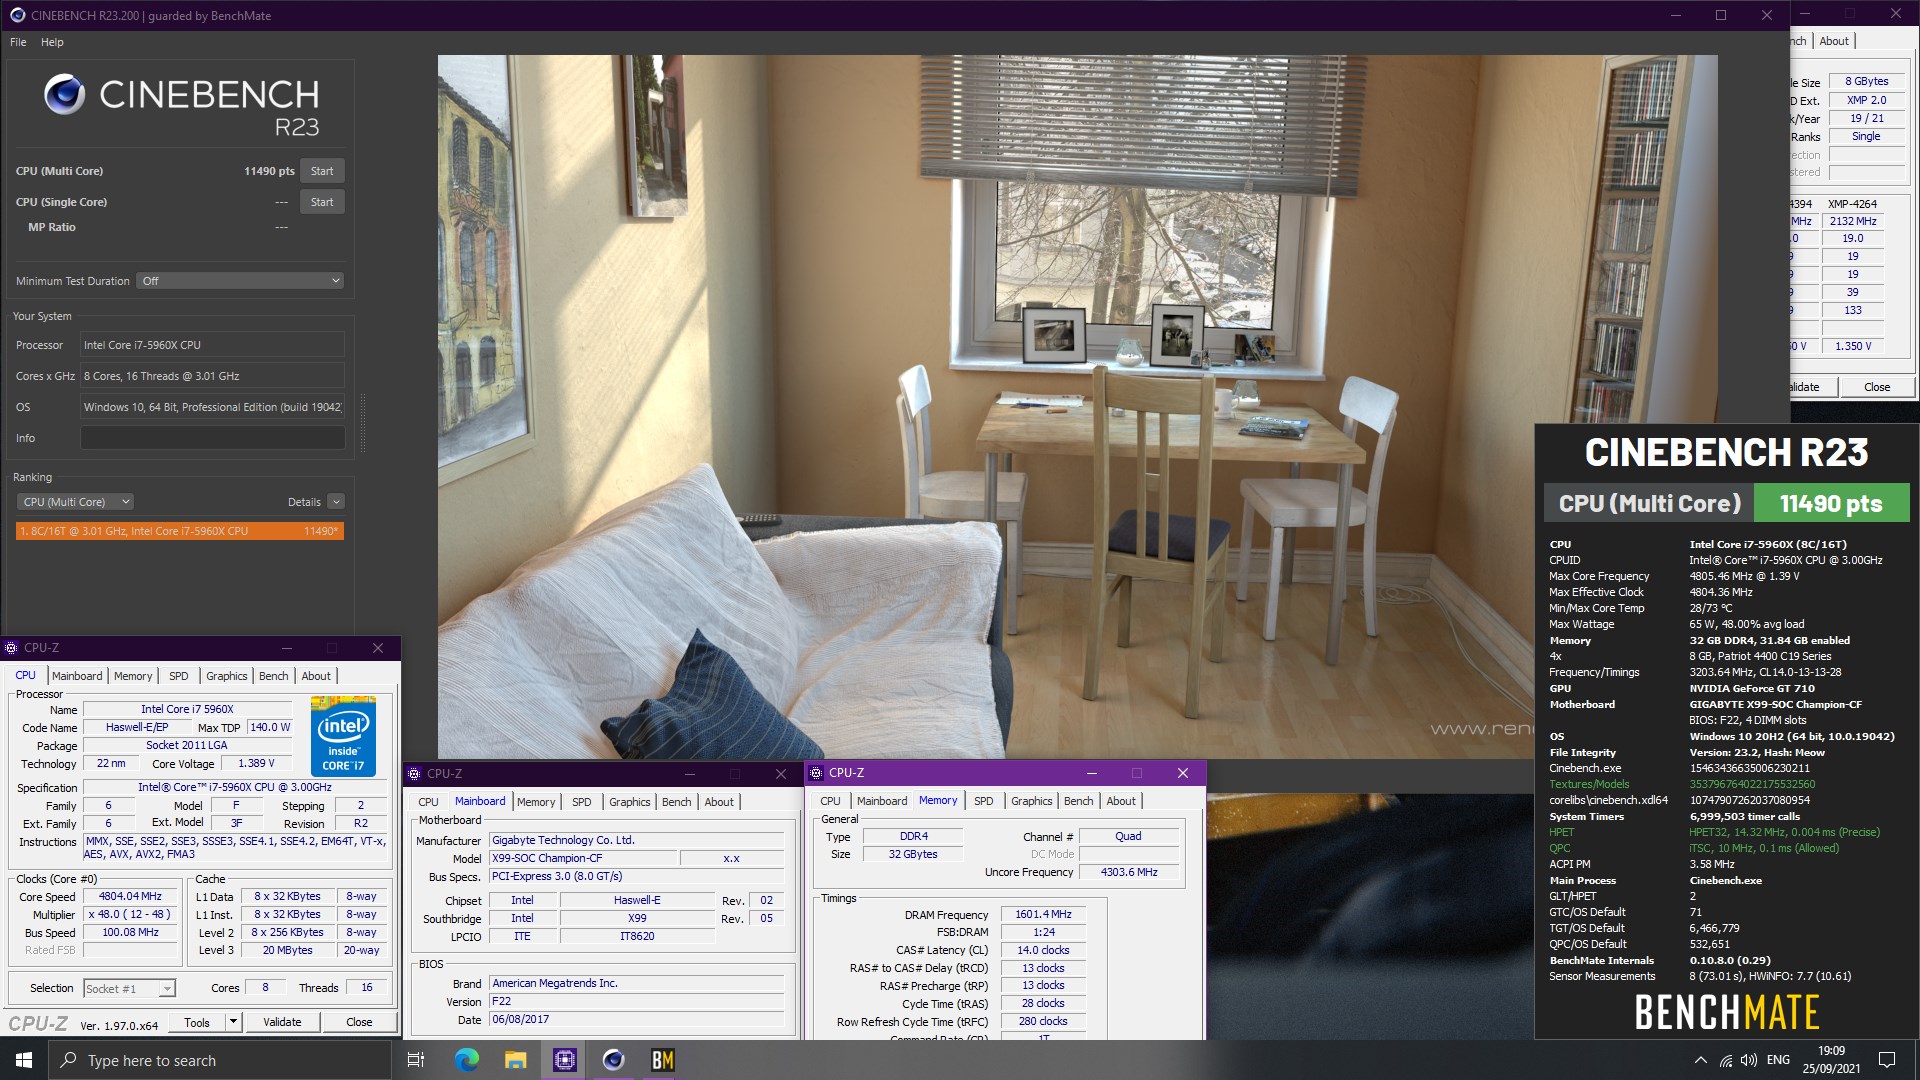Click the DRAM Frequency value 1601.4 MHz
Screen dimensions: 1920x1080
(1043, 915)
